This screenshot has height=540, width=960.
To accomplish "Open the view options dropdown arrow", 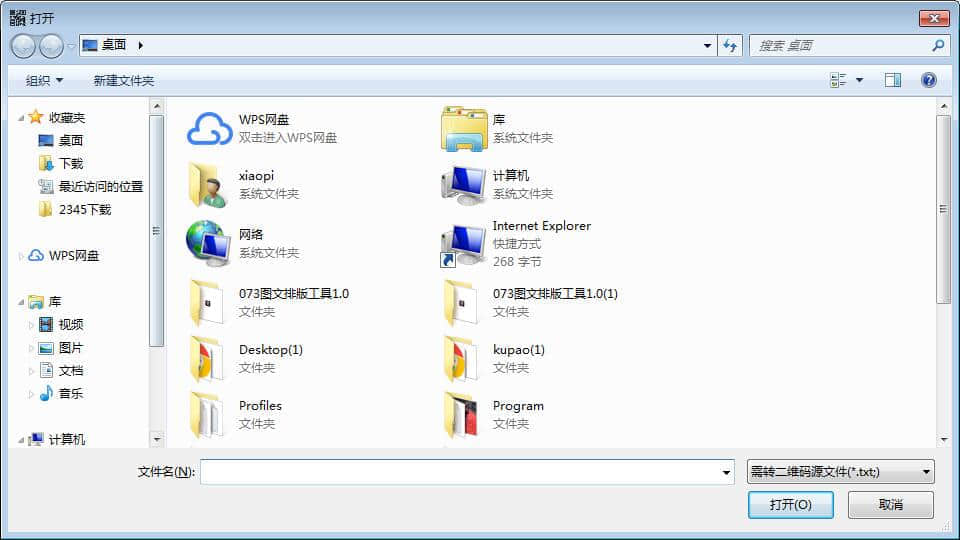I will tap(859, 80).
